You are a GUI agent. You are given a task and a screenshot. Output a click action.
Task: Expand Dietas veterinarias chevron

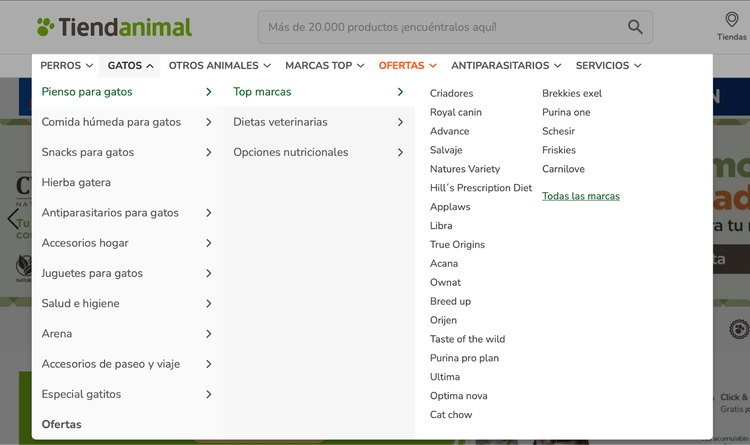pyautogui.click(x=400, y=122)
